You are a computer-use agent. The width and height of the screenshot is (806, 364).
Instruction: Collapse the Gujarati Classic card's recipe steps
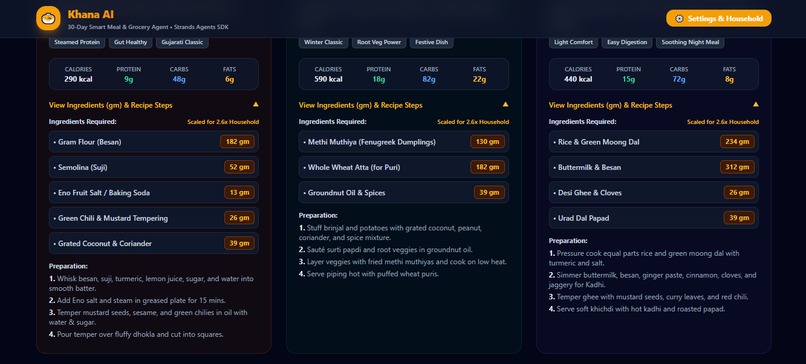click(154, 105)
